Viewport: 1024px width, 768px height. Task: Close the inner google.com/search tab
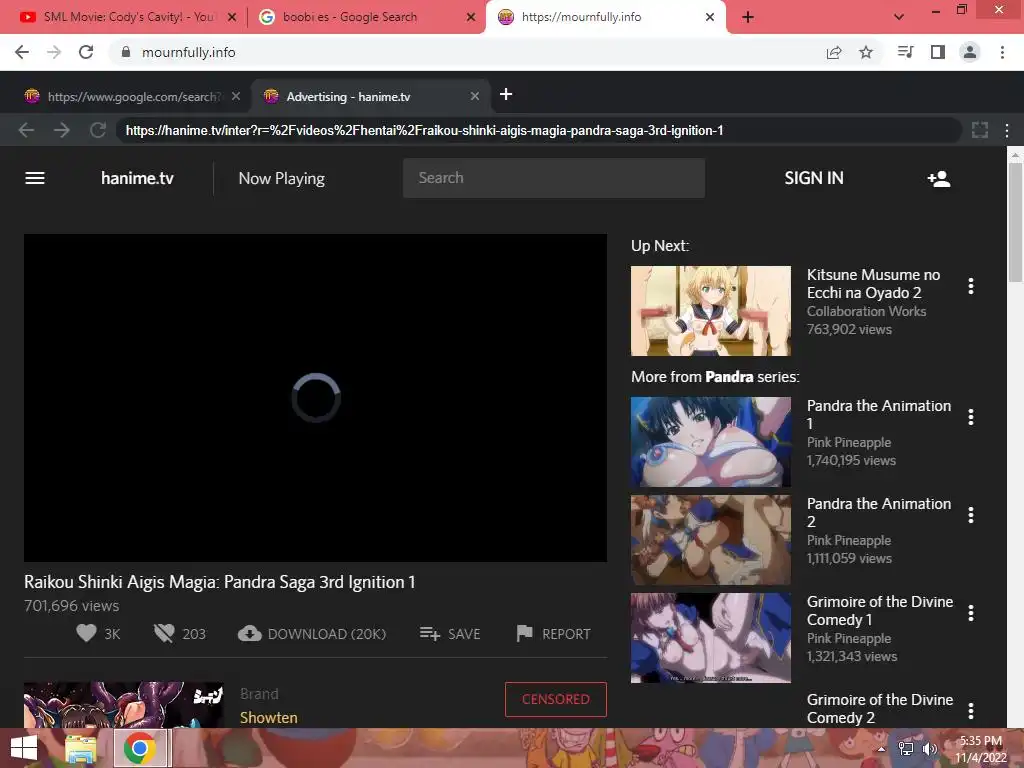click(236, 97)
